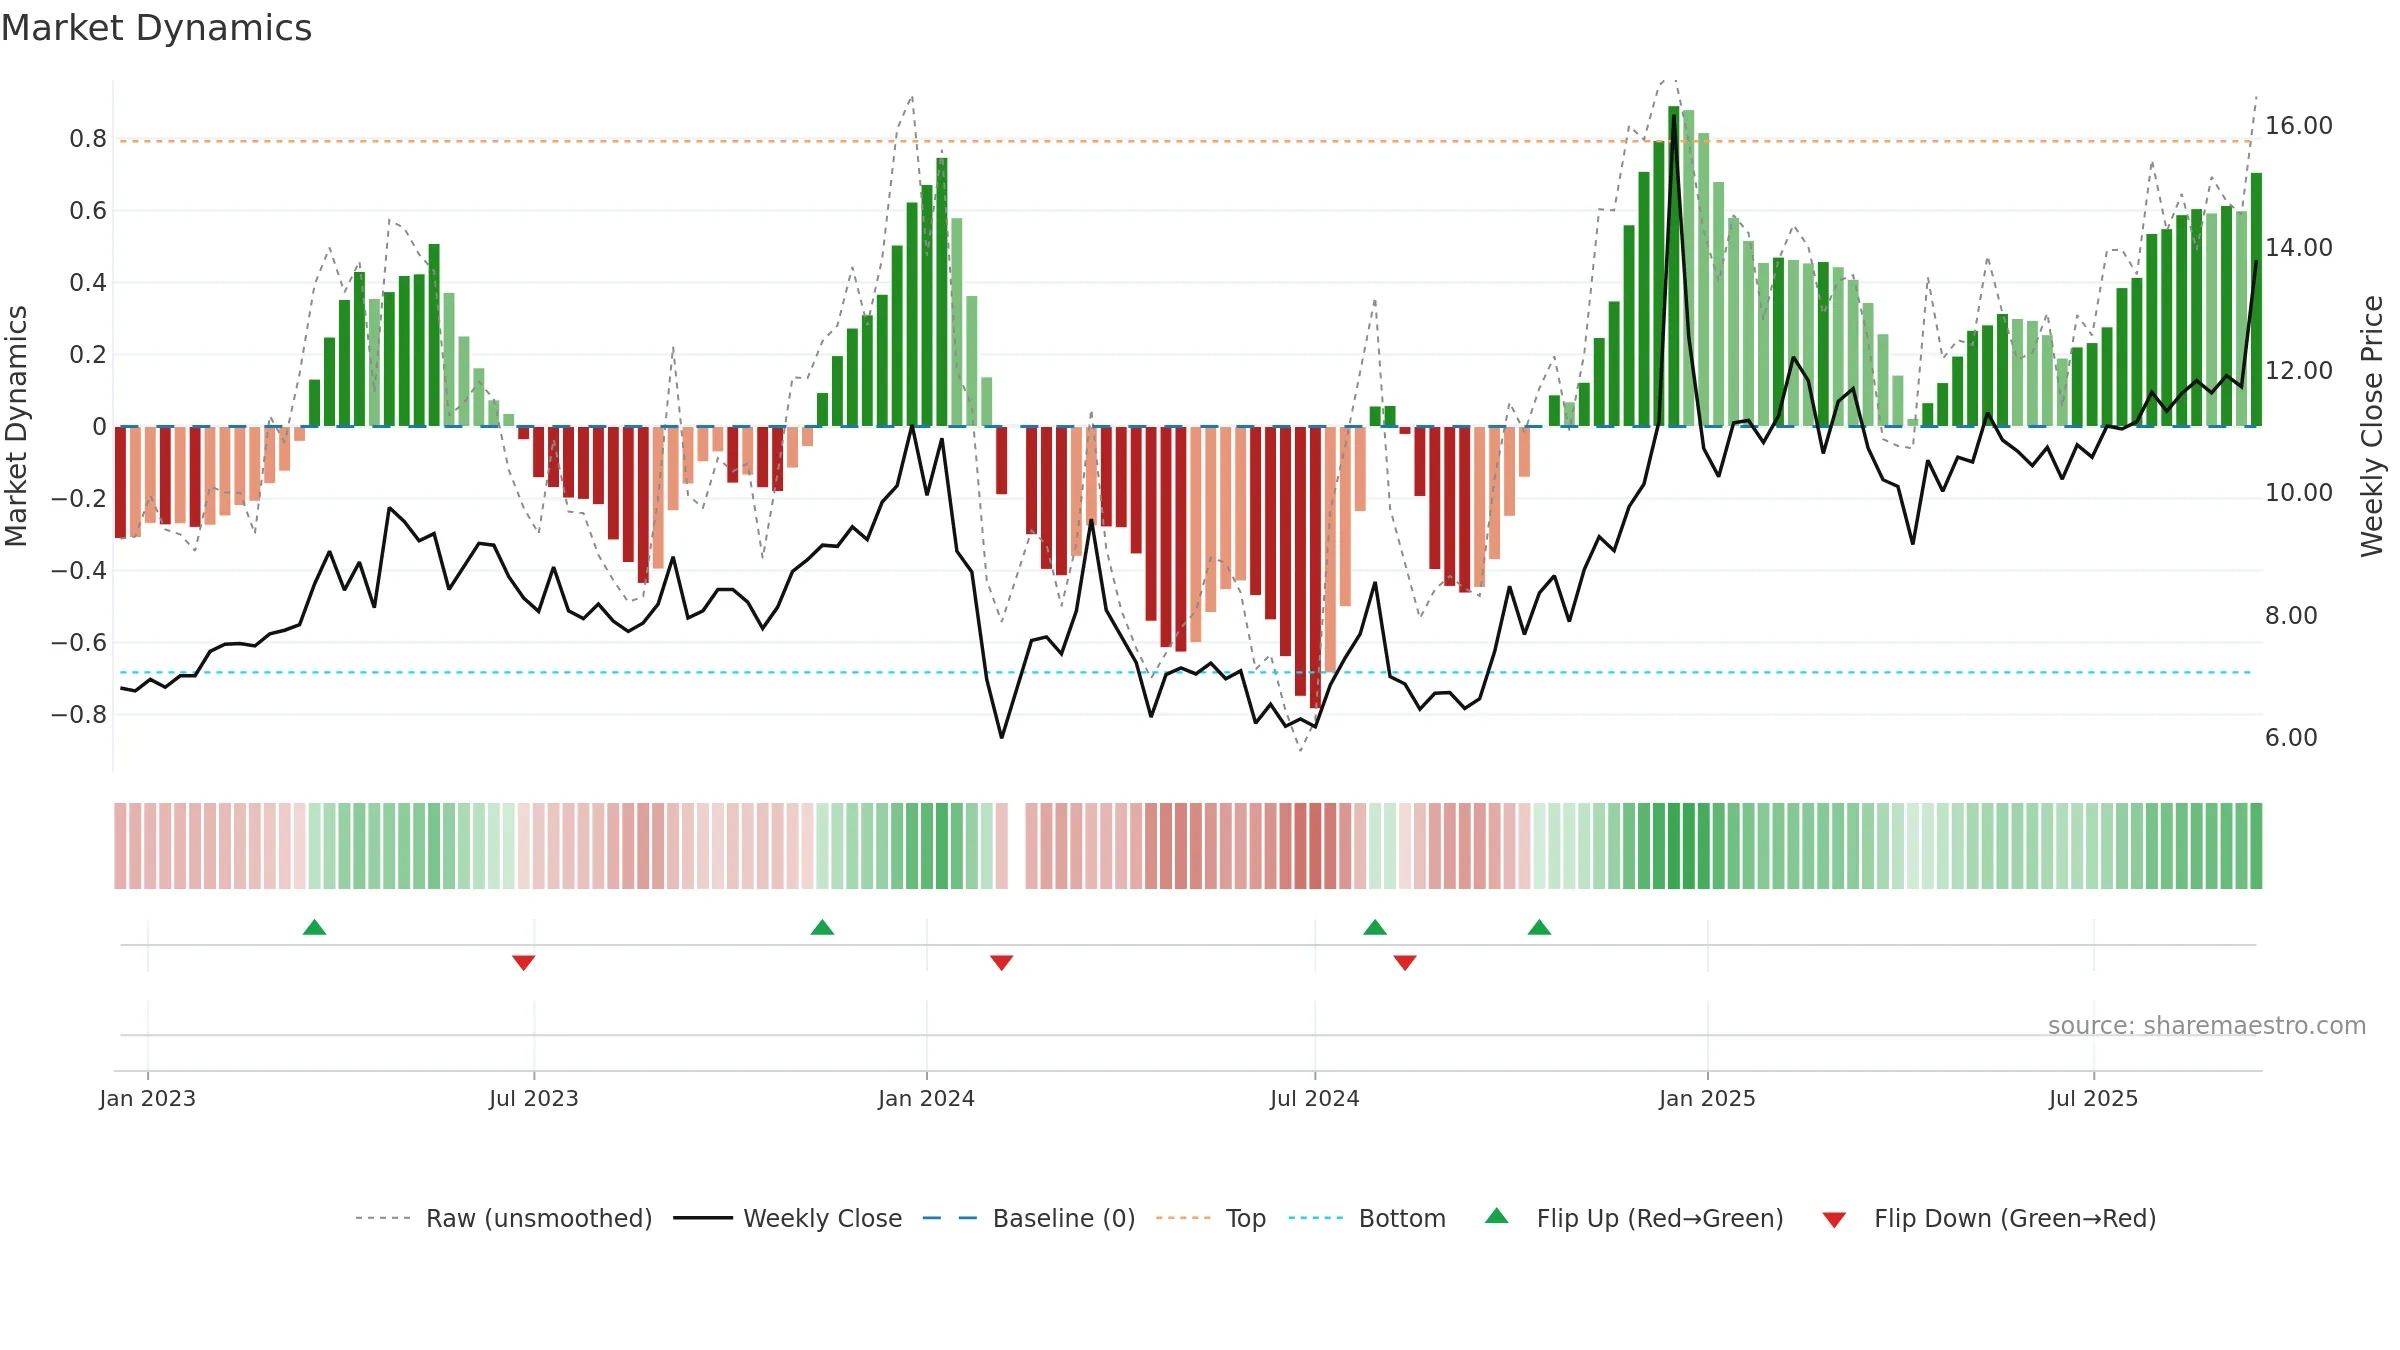Click the −0.8 left axis tick label
Viewport: 2400px width, 1350px height.
coord(79,715)
